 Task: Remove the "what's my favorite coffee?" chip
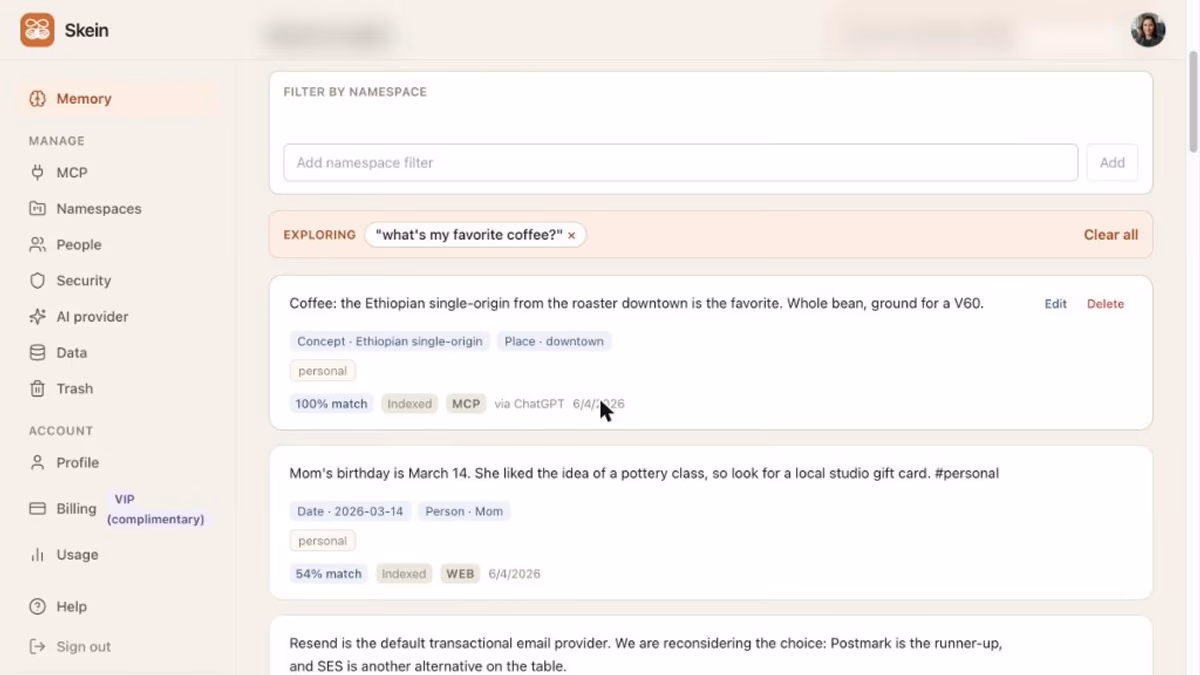[572, 236]
